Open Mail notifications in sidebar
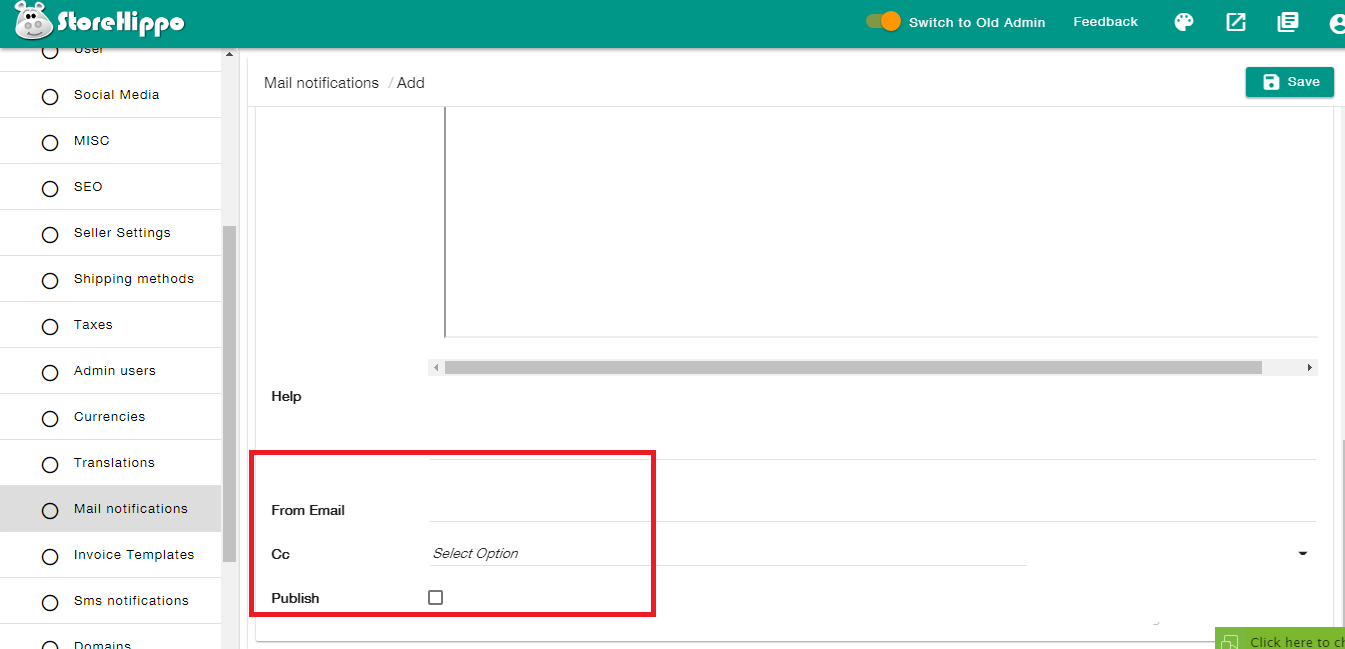 point(131,509)
